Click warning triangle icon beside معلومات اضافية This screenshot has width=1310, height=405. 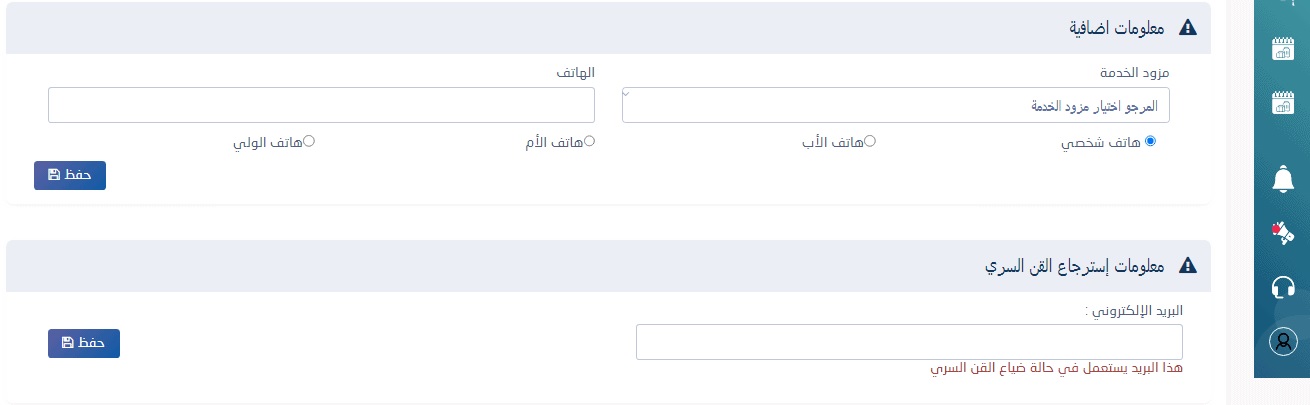(x=1188, y=28)
